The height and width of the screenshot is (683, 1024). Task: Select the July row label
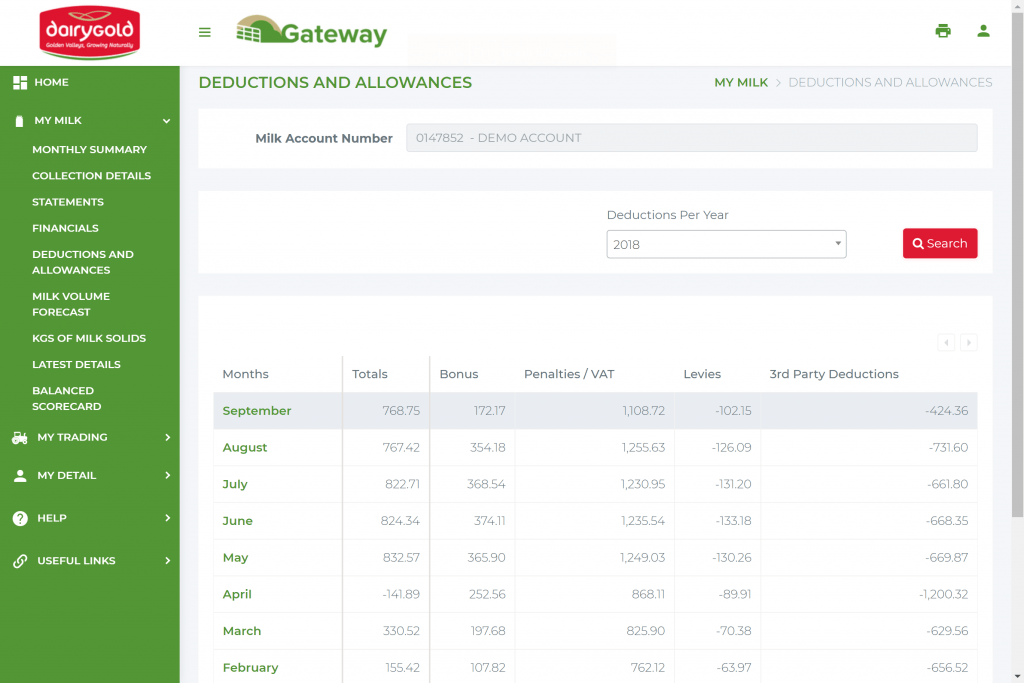click(235, 484)
